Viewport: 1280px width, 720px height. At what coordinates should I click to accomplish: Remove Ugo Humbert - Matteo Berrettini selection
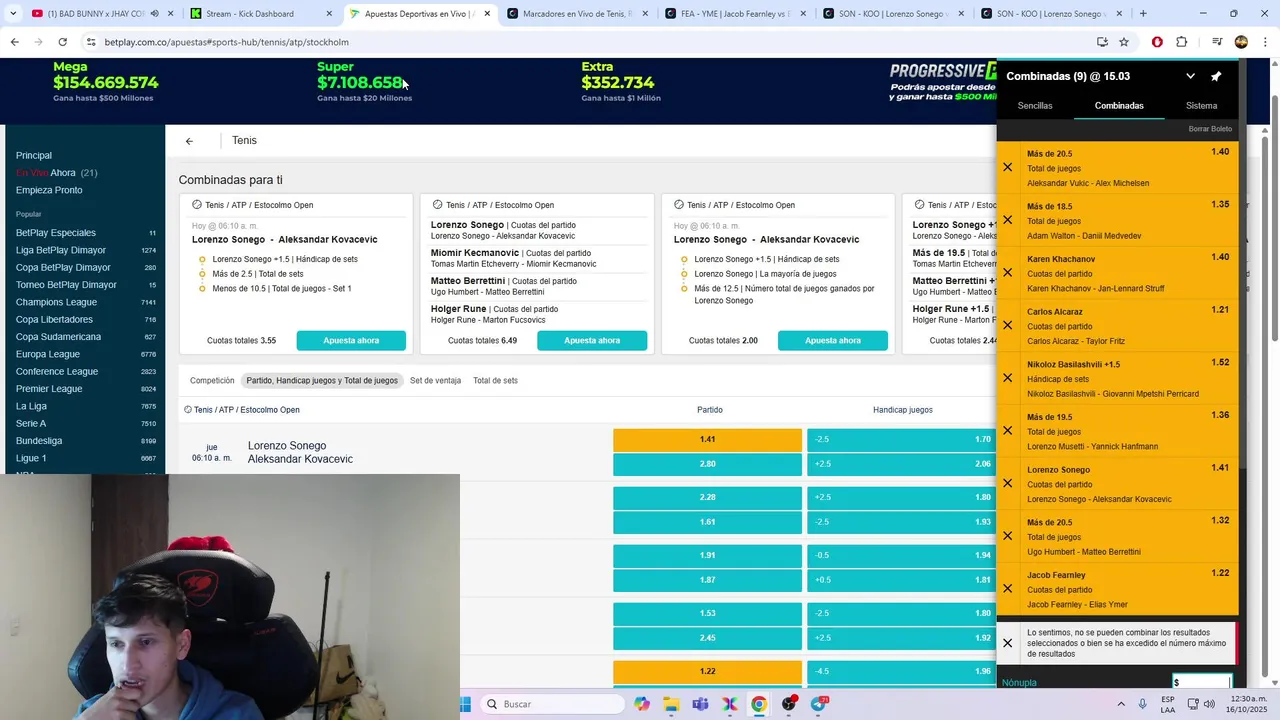click(x=1008, y=536)
